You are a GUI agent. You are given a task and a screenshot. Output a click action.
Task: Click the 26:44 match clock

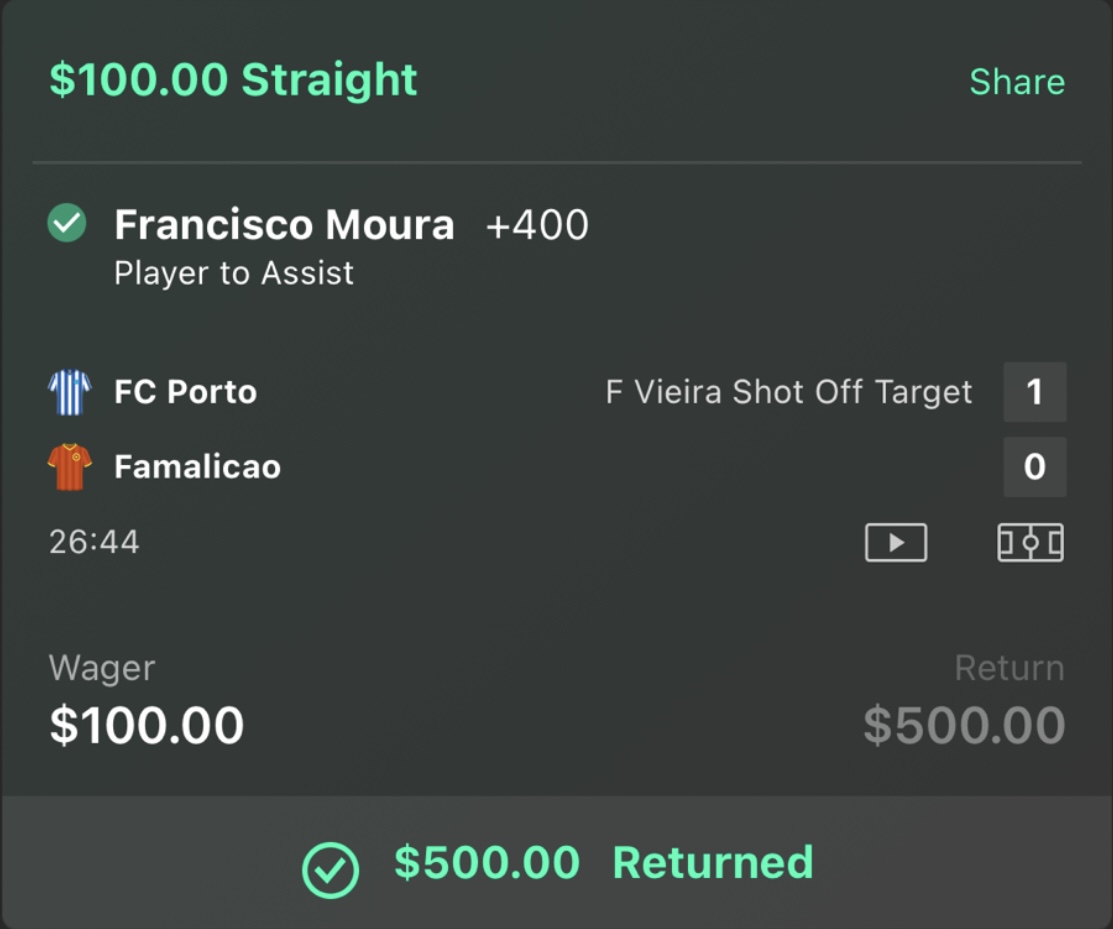pyautogui.click(x=94, y=543)
